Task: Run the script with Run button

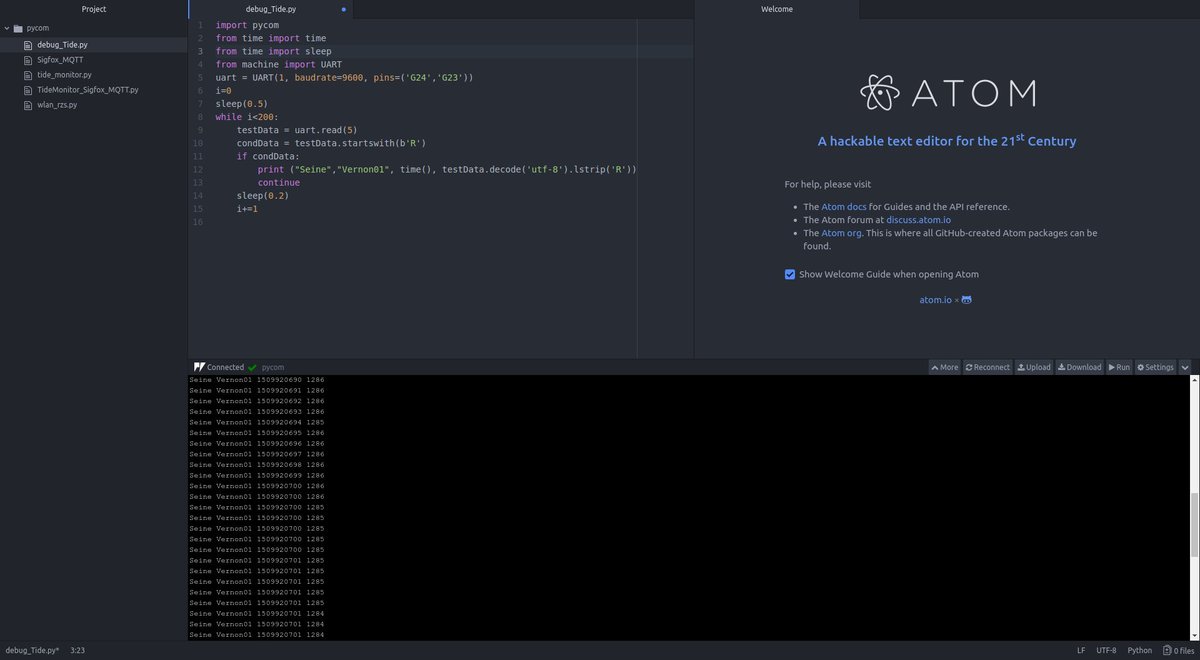Action: click(x=1119, y=367)
